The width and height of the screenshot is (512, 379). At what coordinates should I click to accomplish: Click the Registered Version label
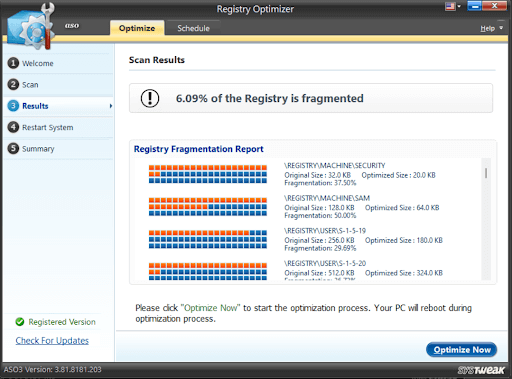click(62, 322)
